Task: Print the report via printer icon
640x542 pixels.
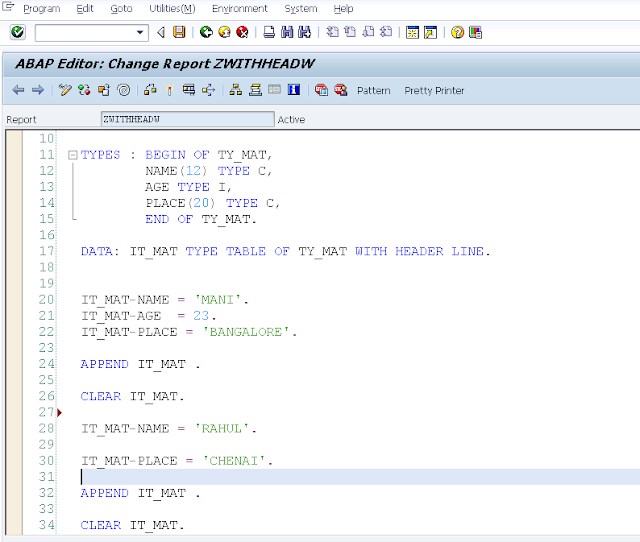Action: [x=269, y=32]
